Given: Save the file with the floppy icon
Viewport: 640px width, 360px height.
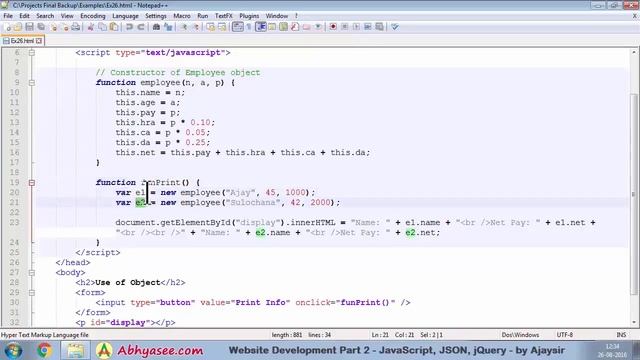Looking at the screenshot, I should click(x=29, y=27).
